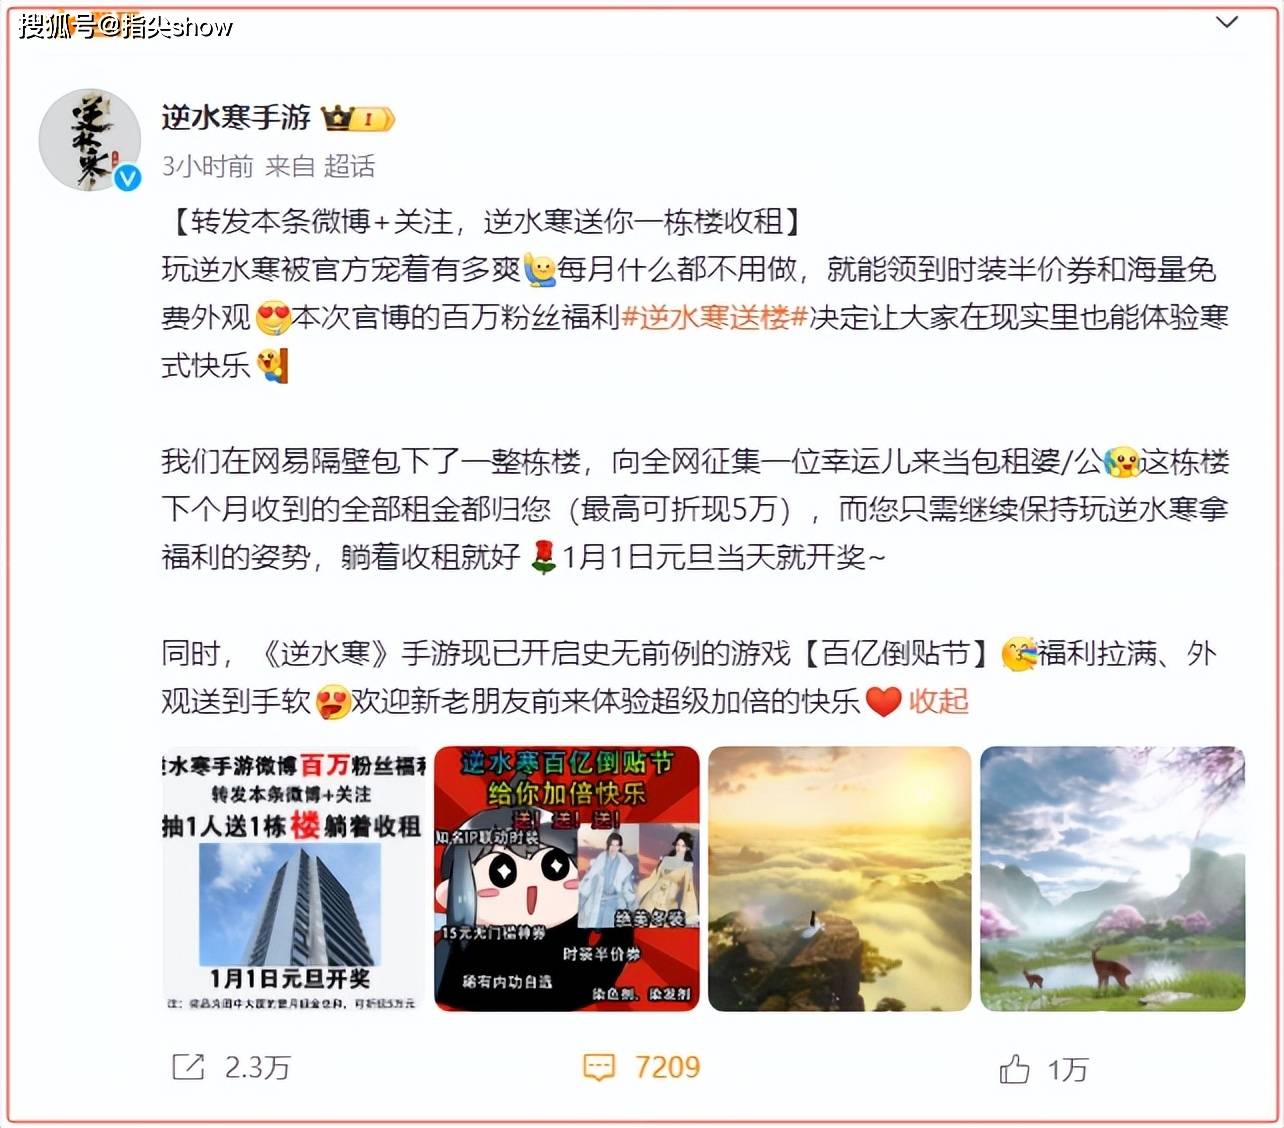Viewport: 1284px width, 1128px height.
Task: Click the repost share icon
Action: 188,1067
